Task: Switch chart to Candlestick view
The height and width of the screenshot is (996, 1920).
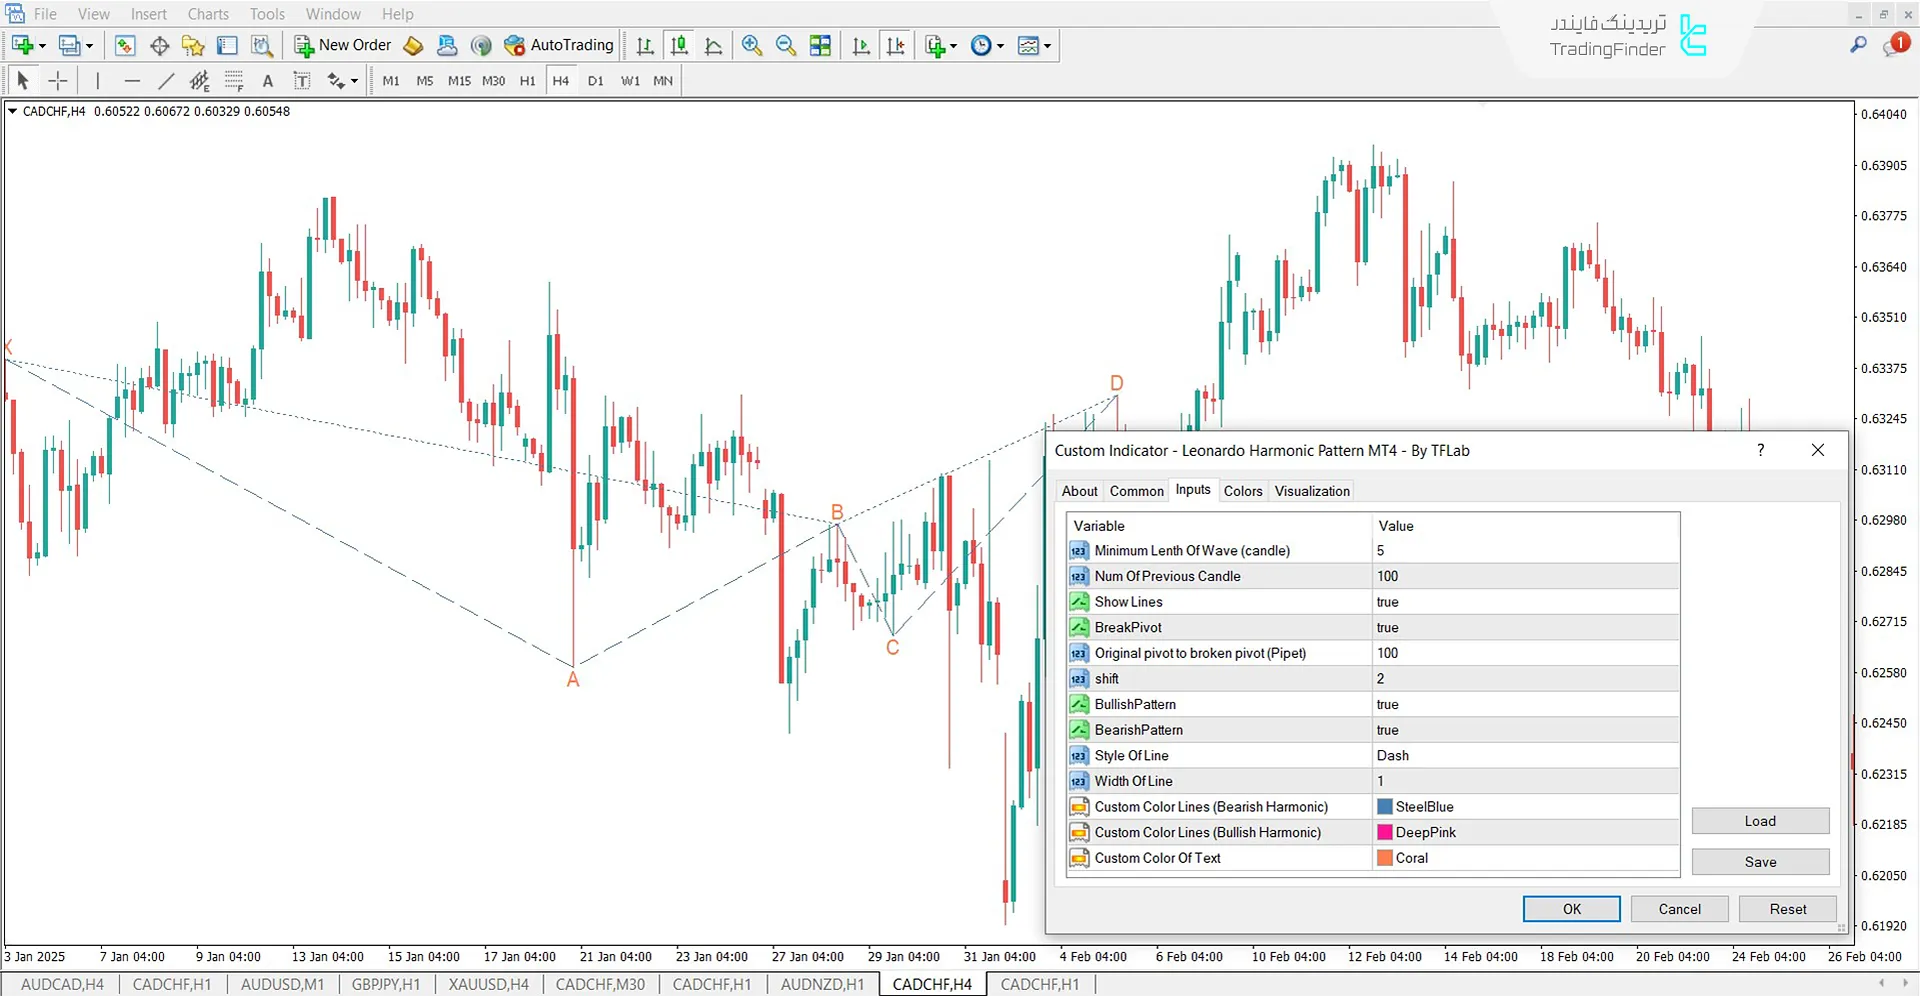Action: 679,45
